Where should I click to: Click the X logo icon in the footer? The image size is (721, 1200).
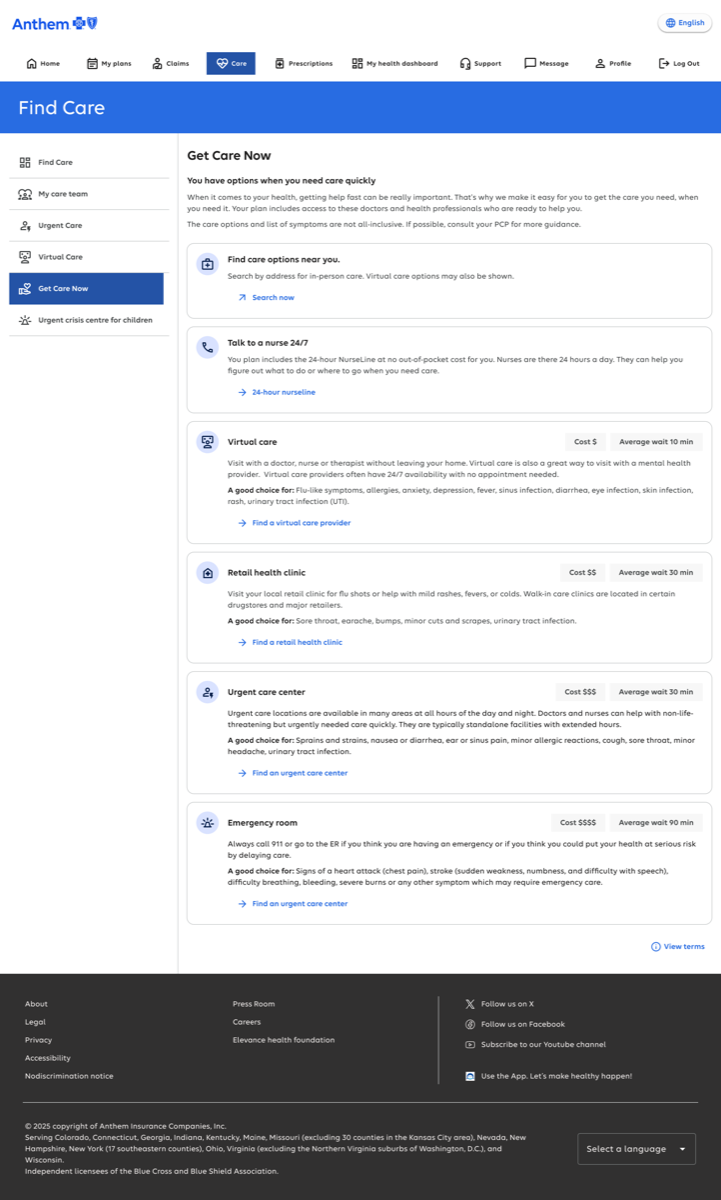[470, 1004]
